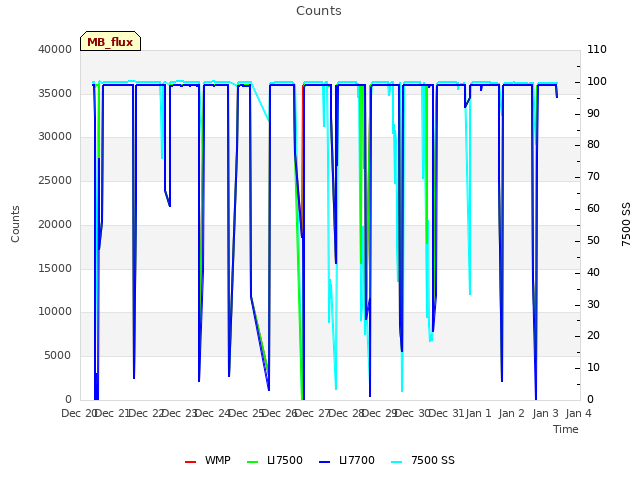Click the 30 tick on right axis
The width and height of the screenshot is (640, 480).
click(593, 304)
